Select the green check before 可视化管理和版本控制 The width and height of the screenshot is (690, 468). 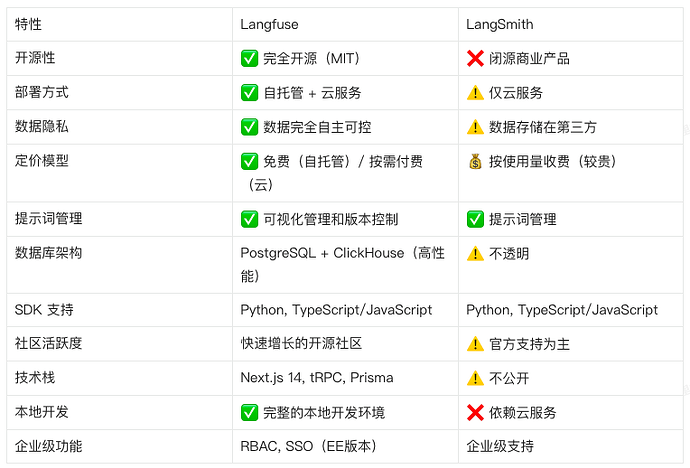tap(250, 219)
